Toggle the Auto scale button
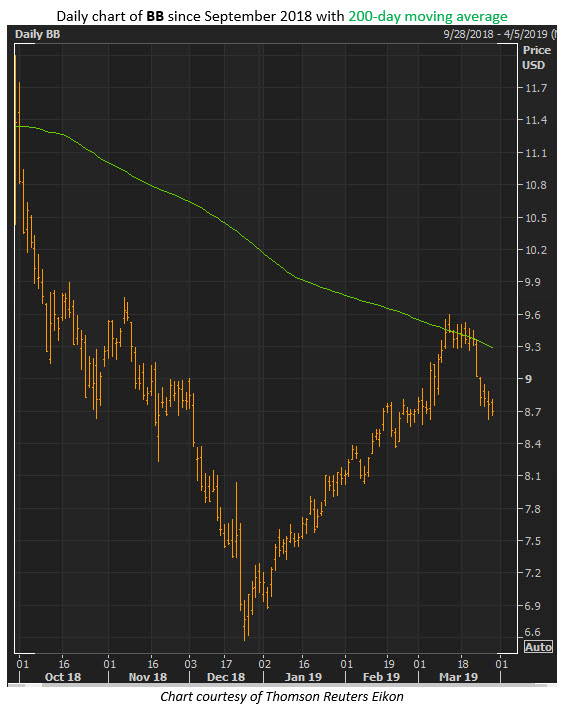Screen dimensions: 566x708 (x=538, y=647)
